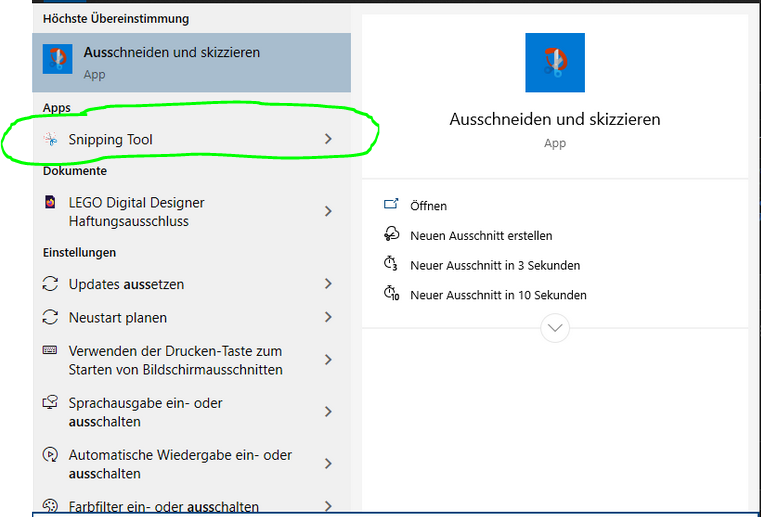
Task: Show more actions with the round down-chevron
Action: tap(555, 328)
